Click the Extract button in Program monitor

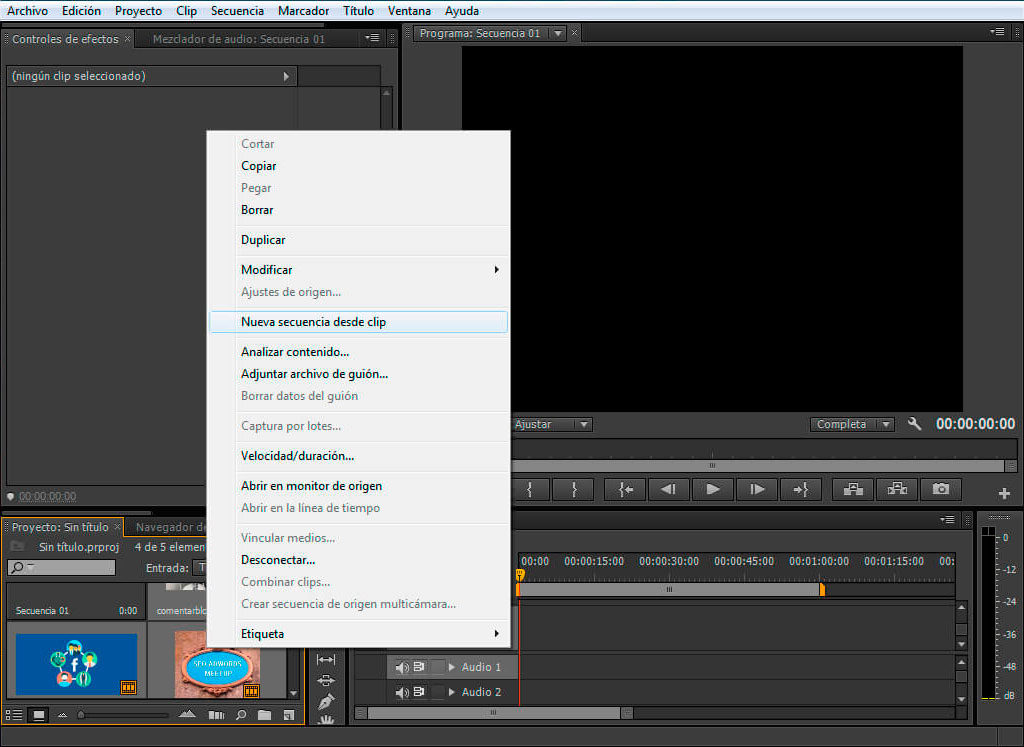(897, 489)
